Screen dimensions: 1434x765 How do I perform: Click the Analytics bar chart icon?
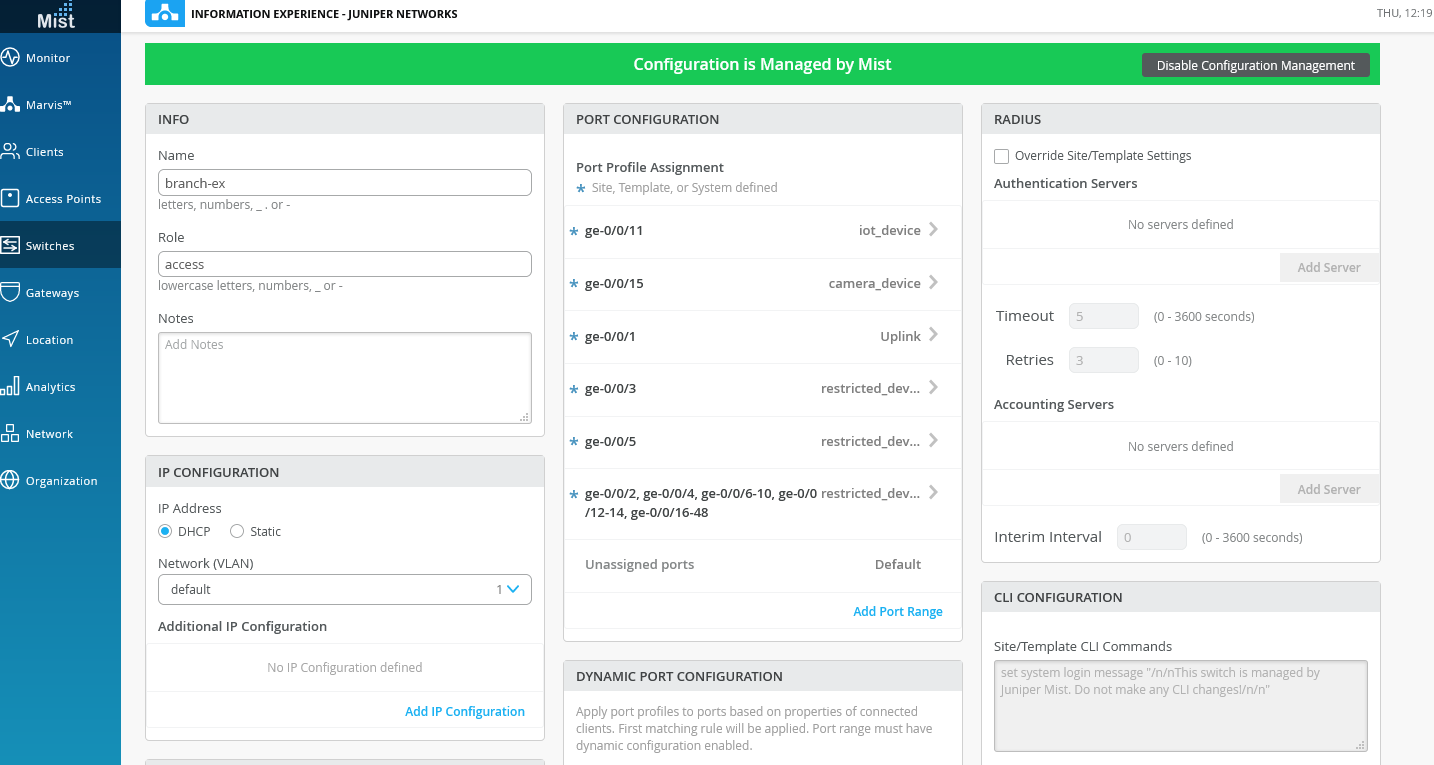tap(11, 386)
